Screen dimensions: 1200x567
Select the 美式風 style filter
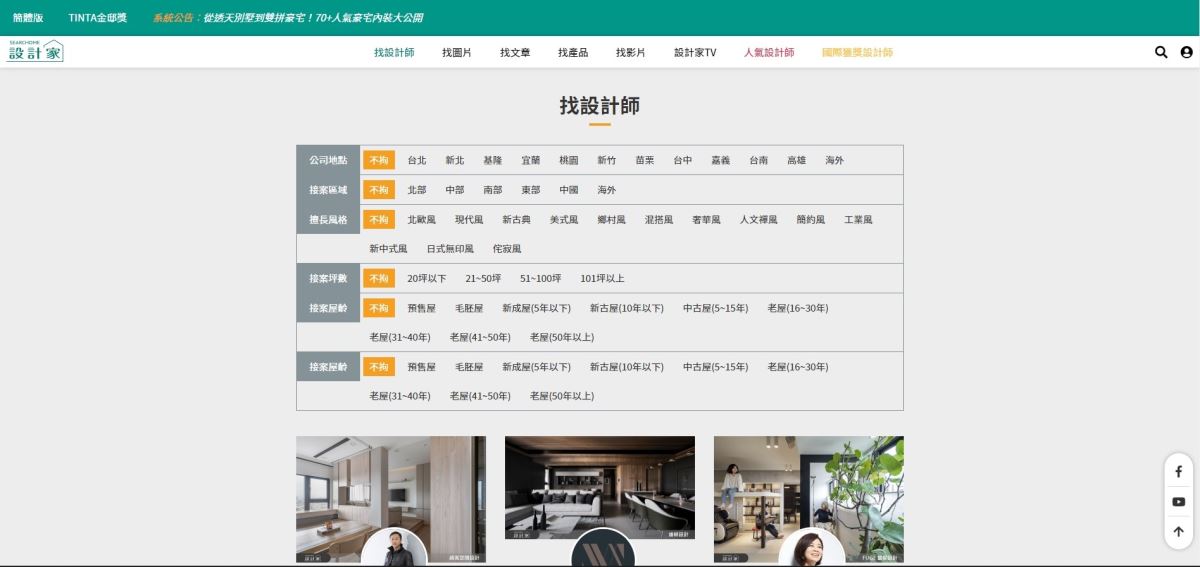coord(564,219)
